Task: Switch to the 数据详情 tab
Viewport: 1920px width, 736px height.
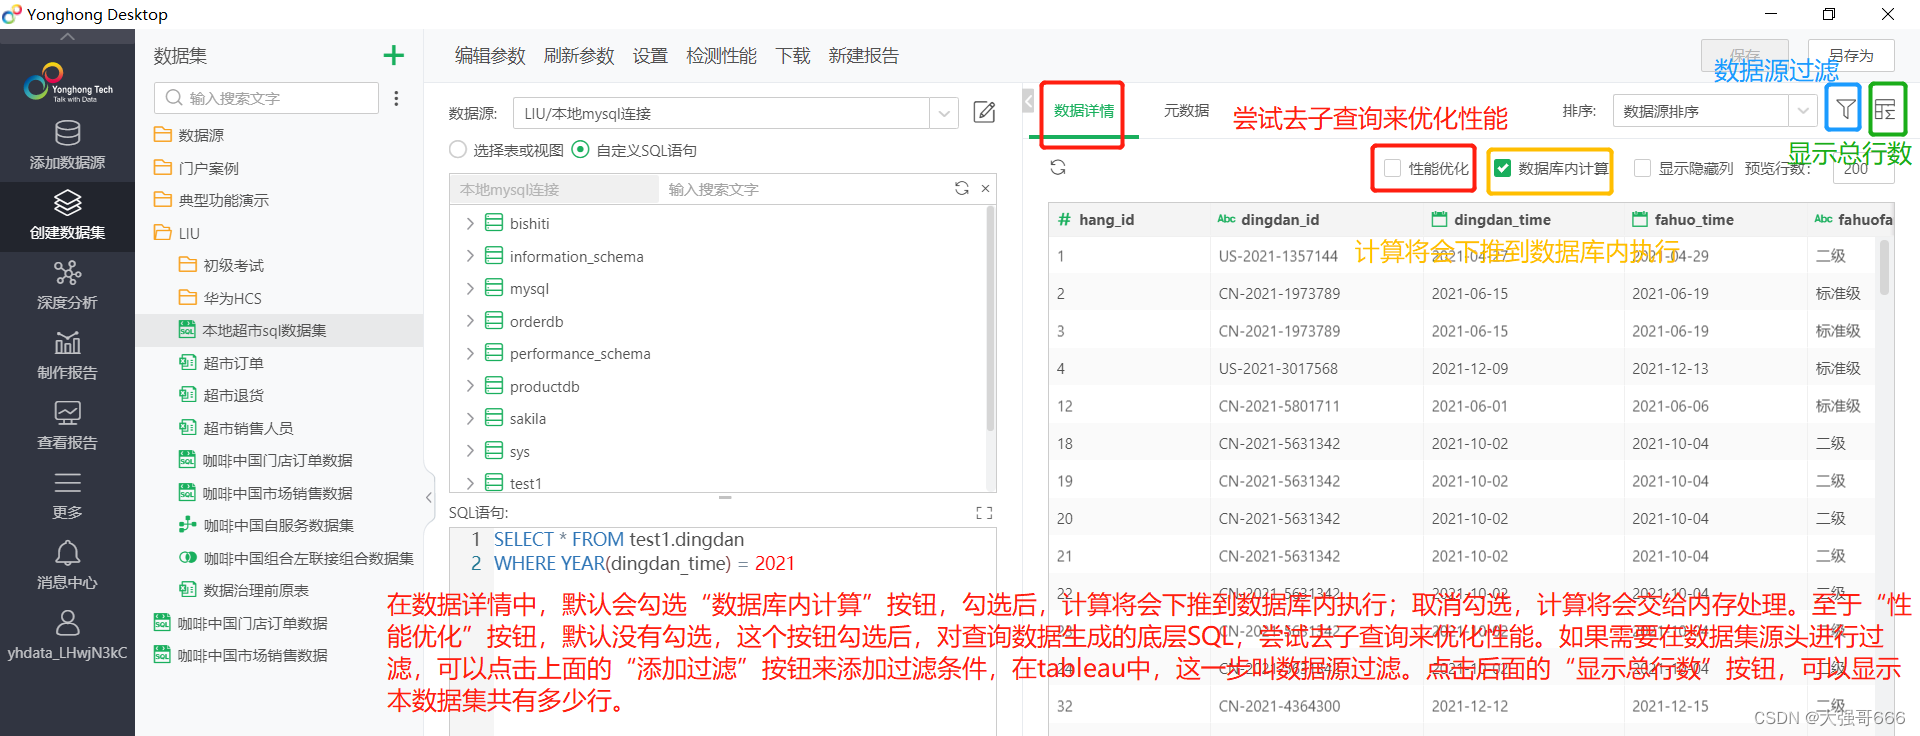Action: pyautogui.click(x=1084, y=111)
